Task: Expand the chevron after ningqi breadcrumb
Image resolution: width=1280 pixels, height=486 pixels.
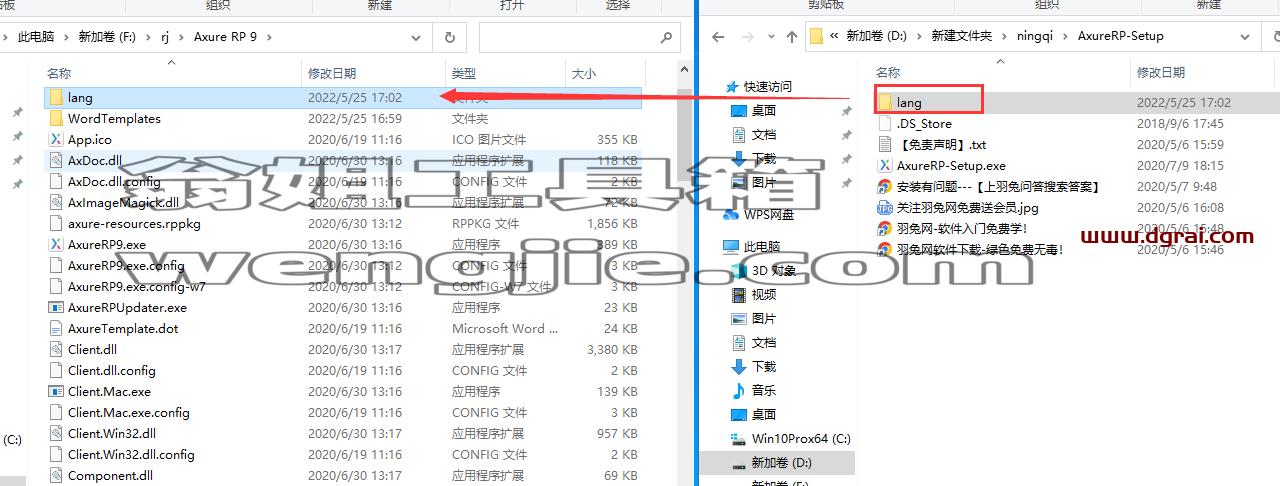Action: point(1066,36)
